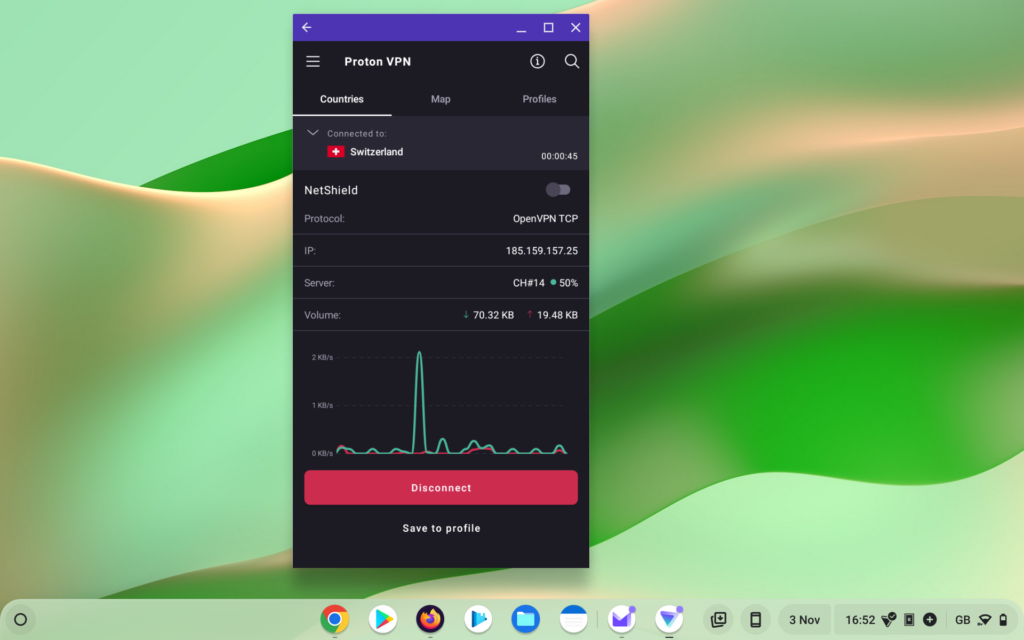Screen dimensions: 1024x640
Task: Click the 50% server load indicator
Action: coord(564,283)
